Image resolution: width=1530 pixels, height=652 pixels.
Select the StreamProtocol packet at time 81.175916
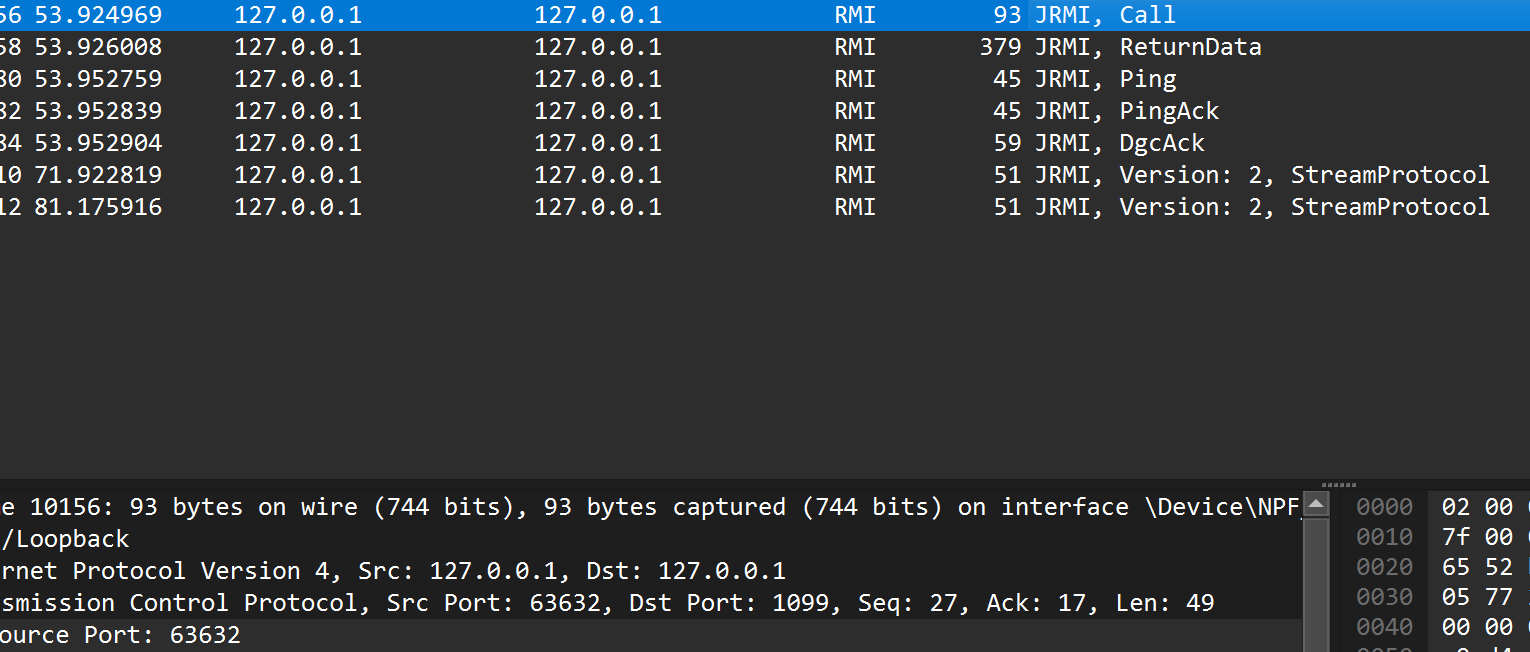700,207
